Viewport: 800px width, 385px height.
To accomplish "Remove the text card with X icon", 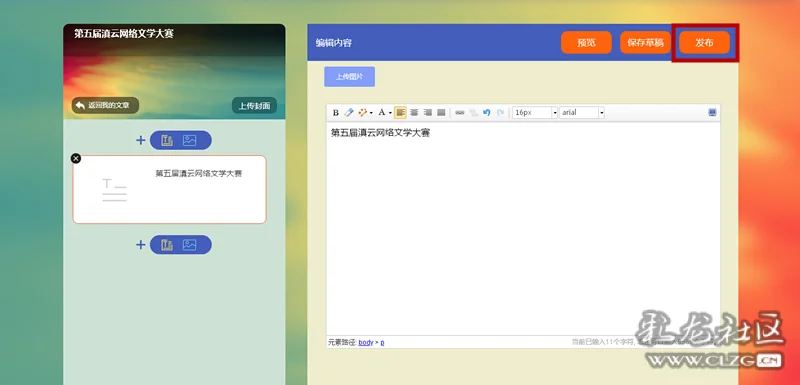I will (x=76, y=159).
